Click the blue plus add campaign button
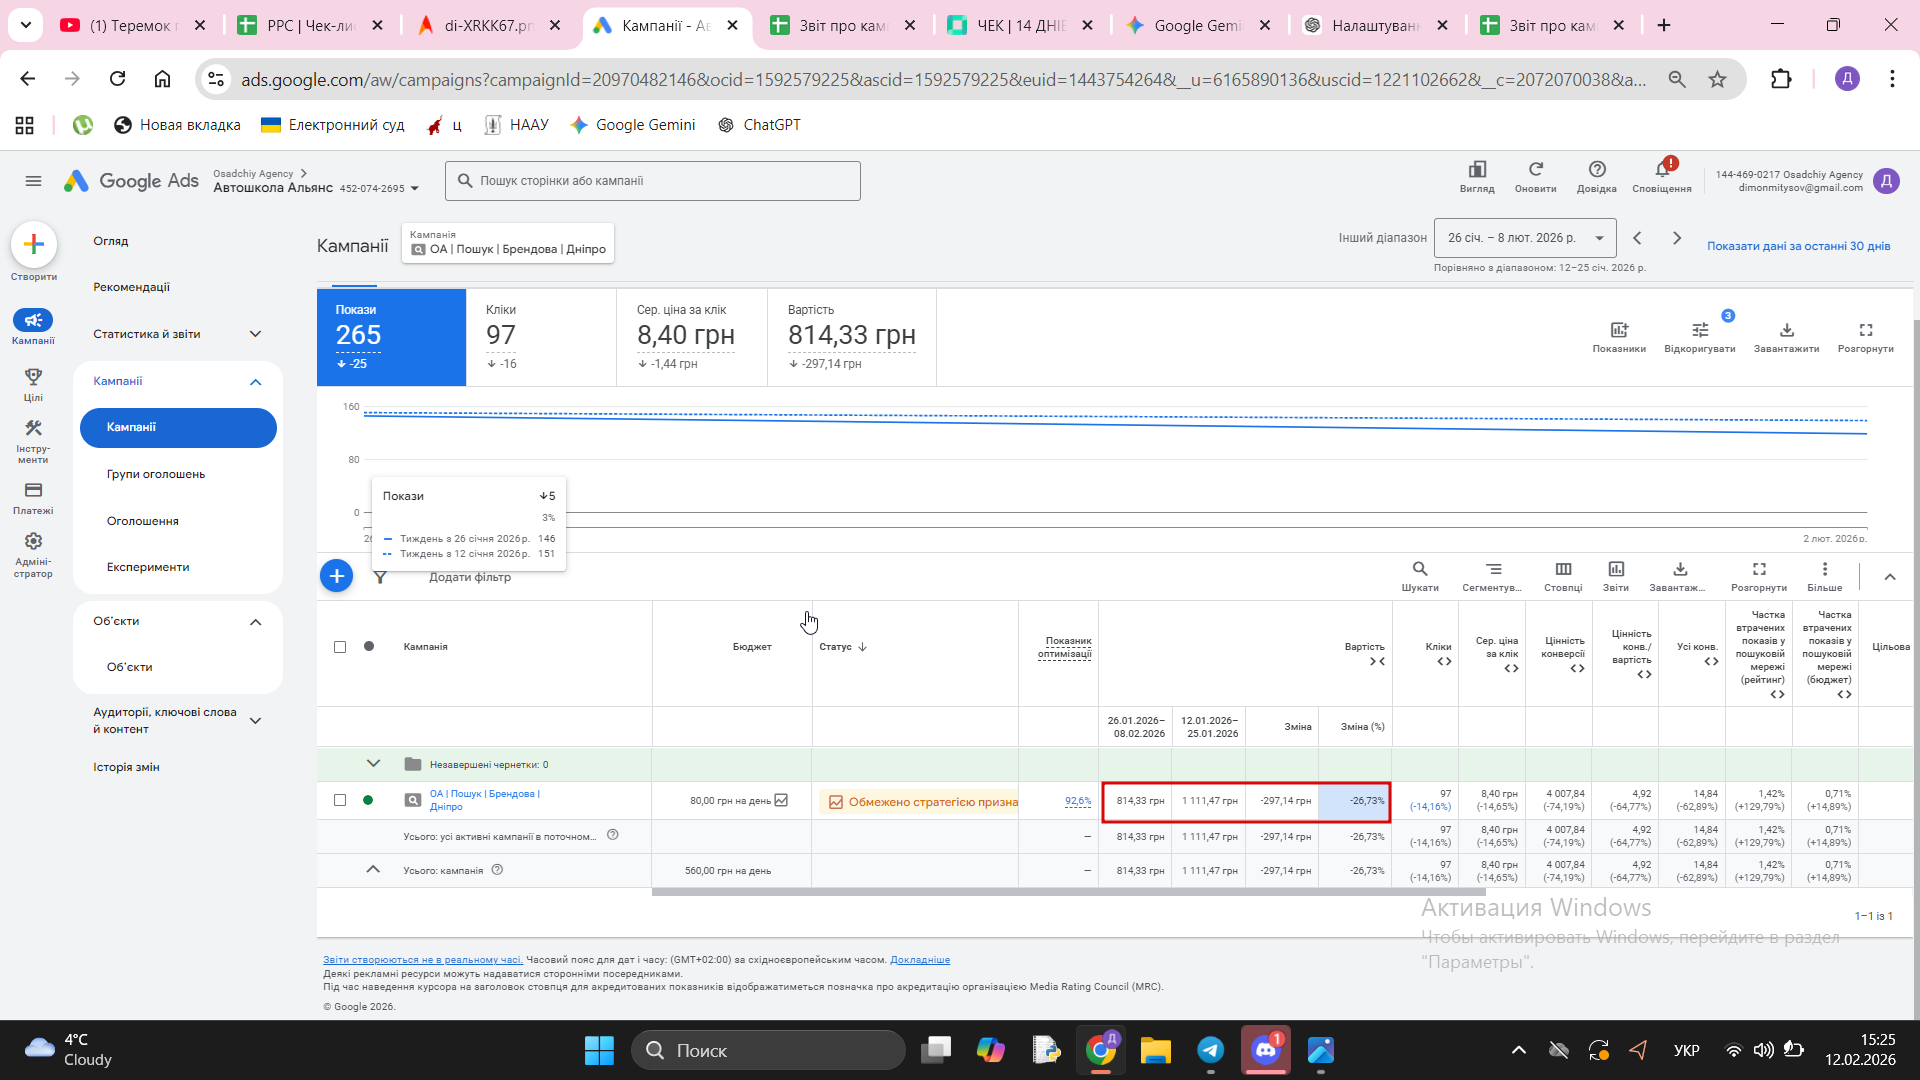1920x1080 pixels. (x=336, y=576)
